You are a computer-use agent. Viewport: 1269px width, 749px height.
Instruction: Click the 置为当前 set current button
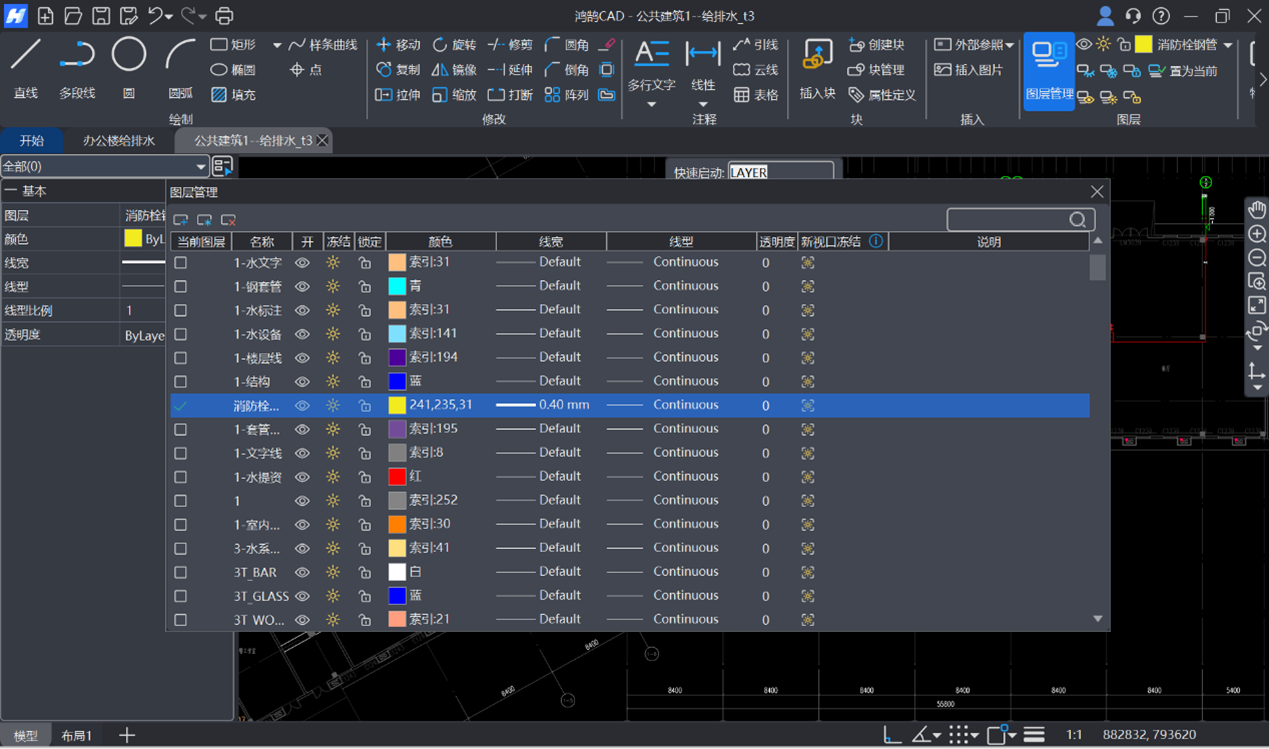click(1184, 71)
